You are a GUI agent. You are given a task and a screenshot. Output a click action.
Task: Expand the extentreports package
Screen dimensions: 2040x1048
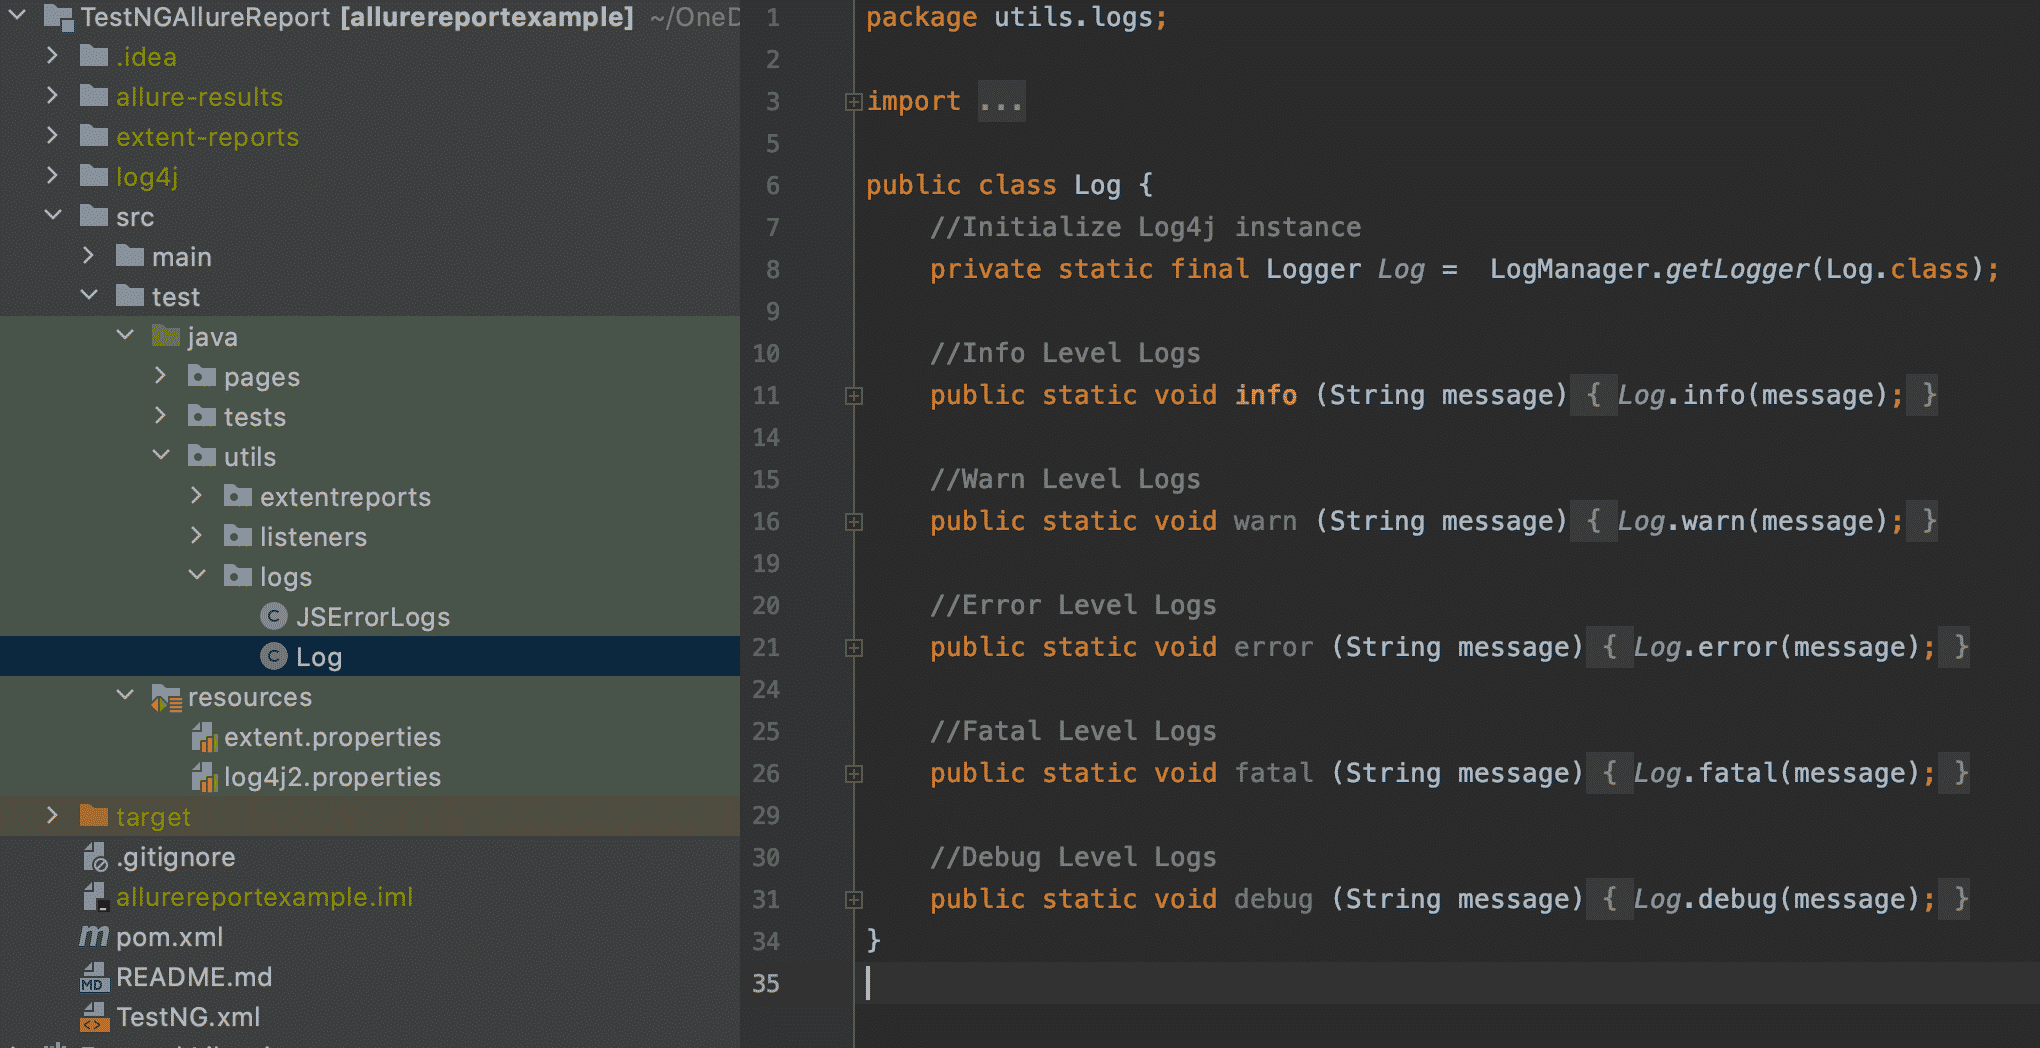(197, 496)
